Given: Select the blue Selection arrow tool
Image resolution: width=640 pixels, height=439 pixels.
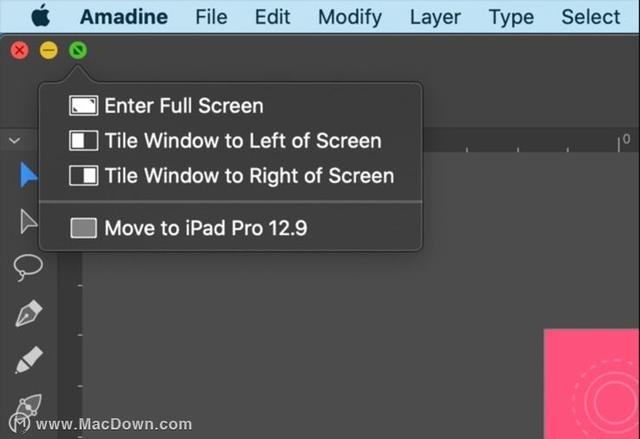Looking at the screenshot, I should coord(28,176).
